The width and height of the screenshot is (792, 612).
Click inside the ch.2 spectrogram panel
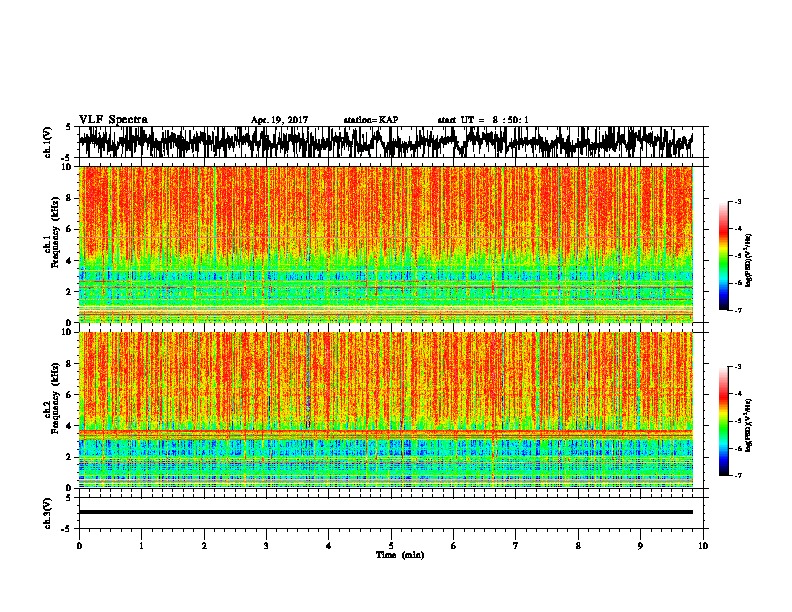click(x=386, y=410)
